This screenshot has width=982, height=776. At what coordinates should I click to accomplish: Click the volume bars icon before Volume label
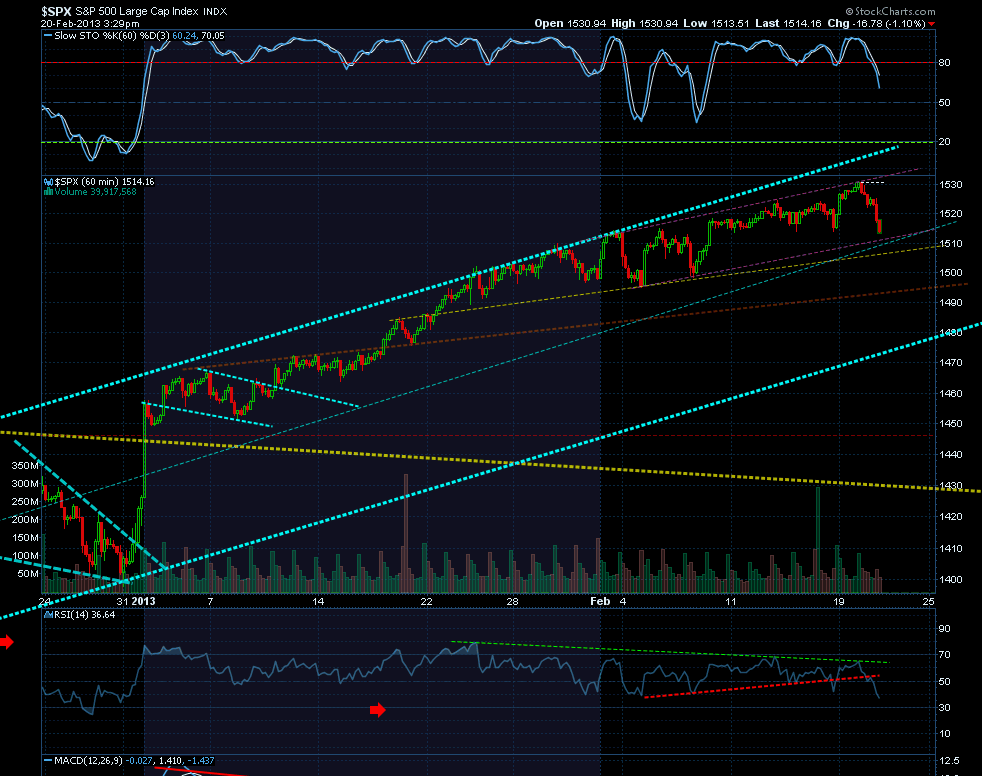tap(48, 192)
